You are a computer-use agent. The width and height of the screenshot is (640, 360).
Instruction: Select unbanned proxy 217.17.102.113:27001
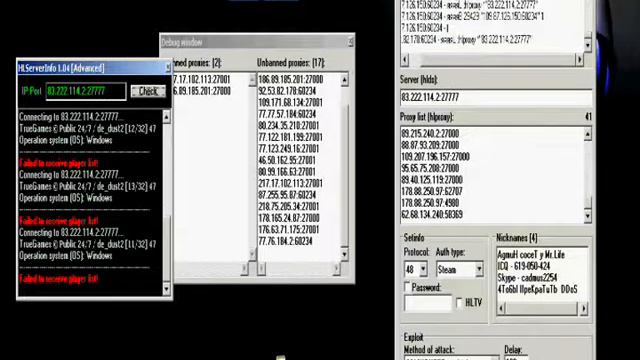click(x=290, y=183)
